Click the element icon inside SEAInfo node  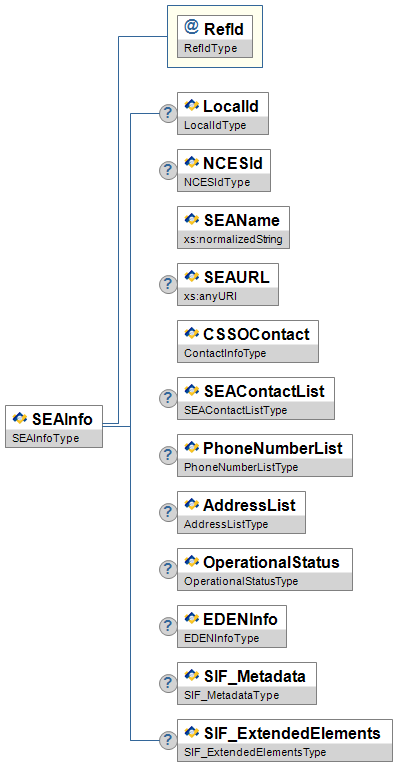[x=20, y=418]
